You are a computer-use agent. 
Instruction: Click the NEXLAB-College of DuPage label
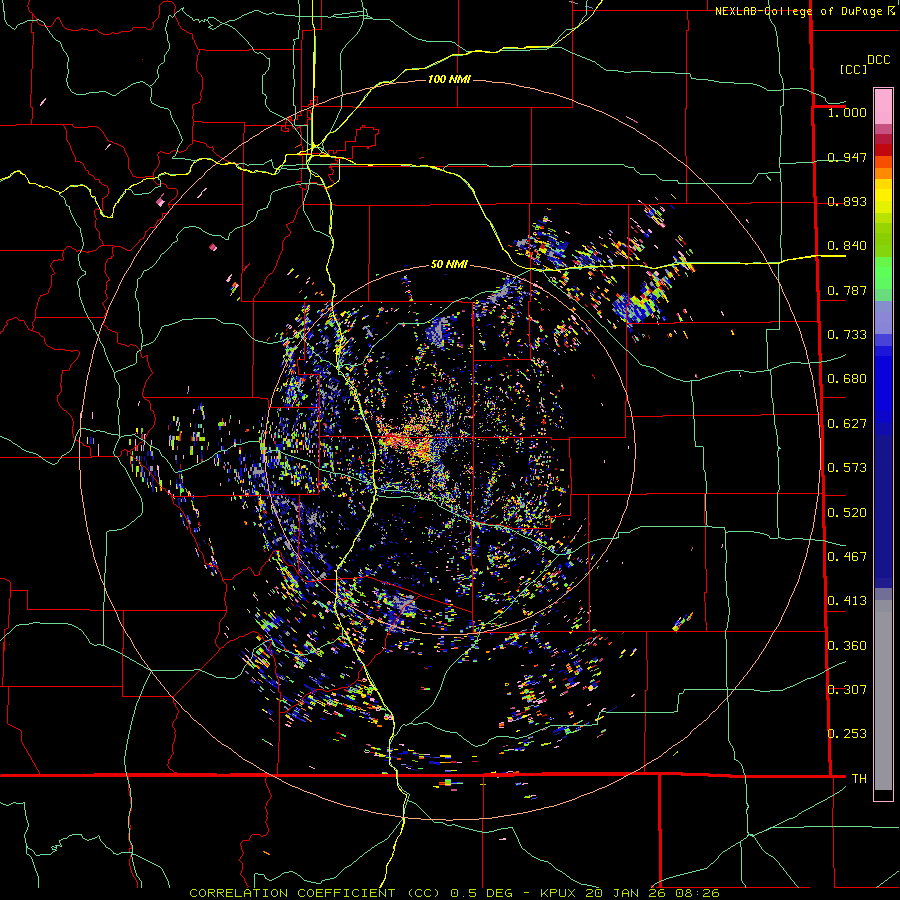(x=799, y=11)
